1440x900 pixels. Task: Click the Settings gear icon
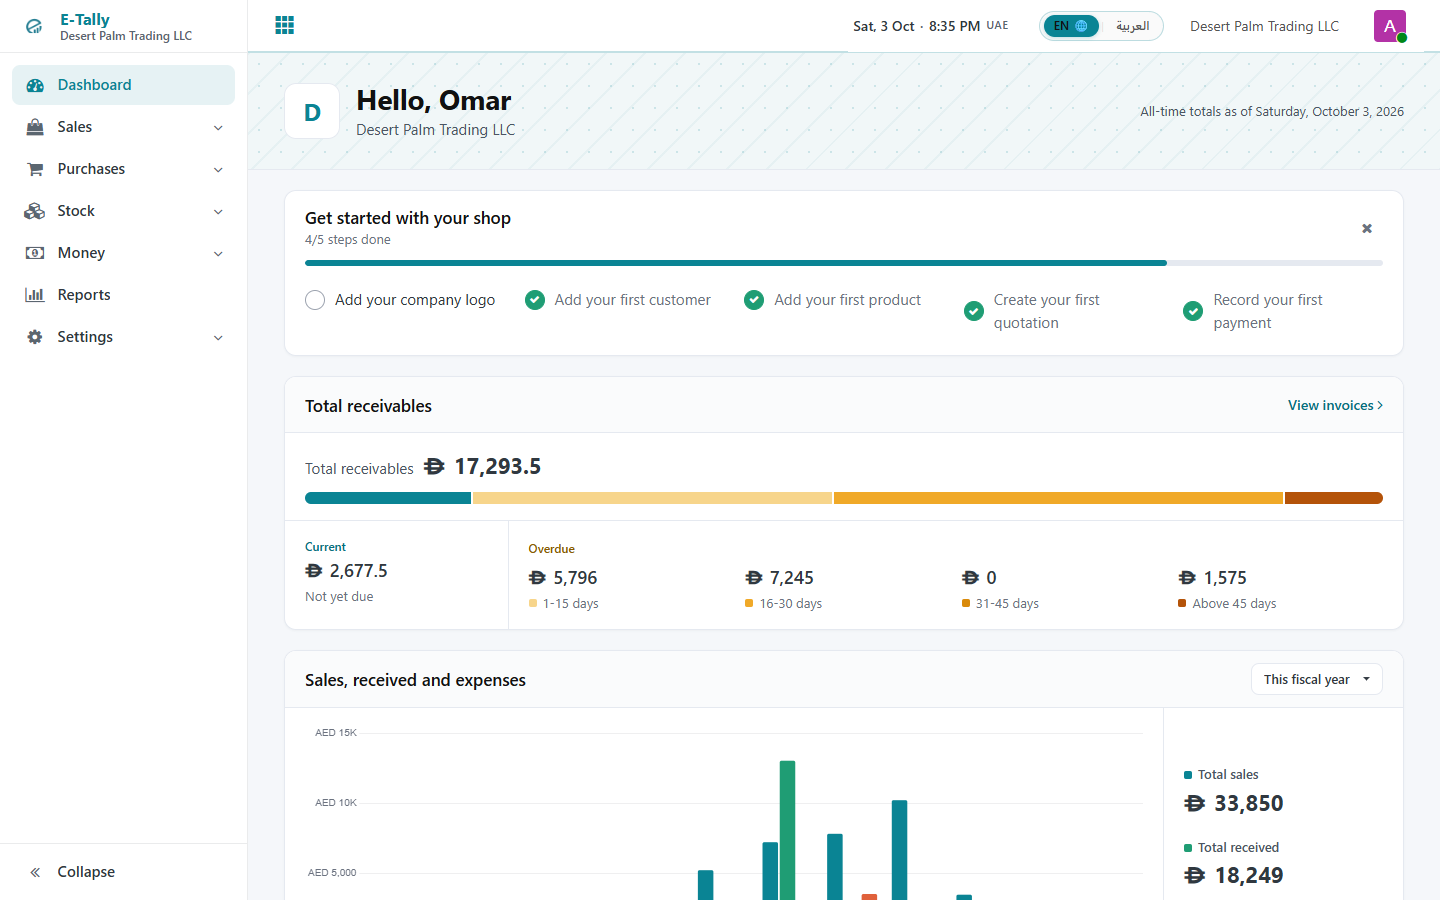[35, 337]
